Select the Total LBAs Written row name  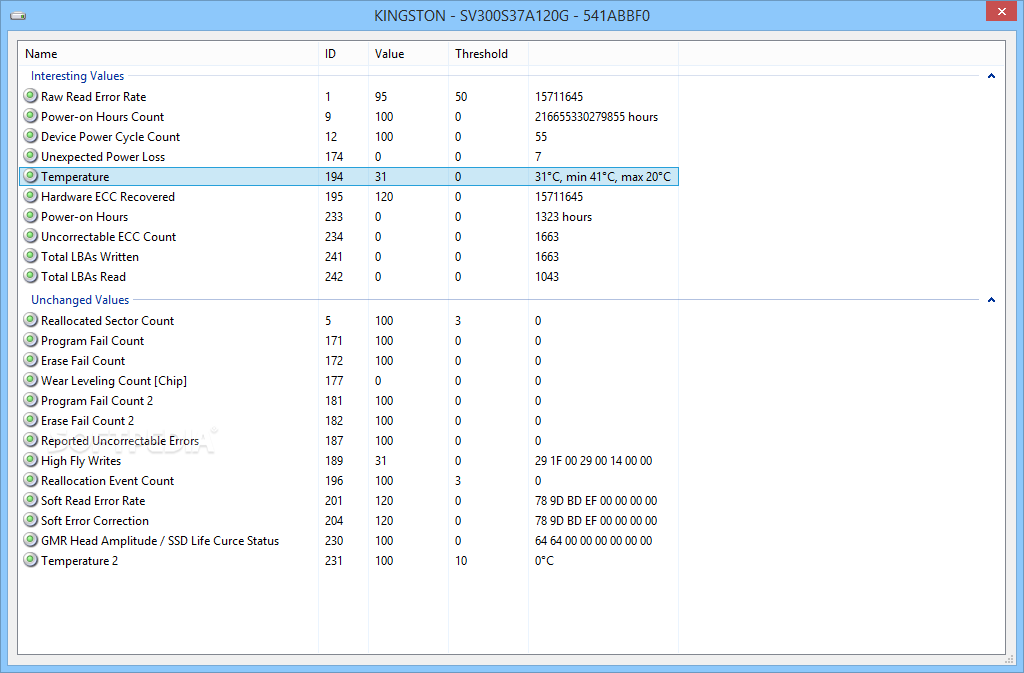(x=90, y=257)
